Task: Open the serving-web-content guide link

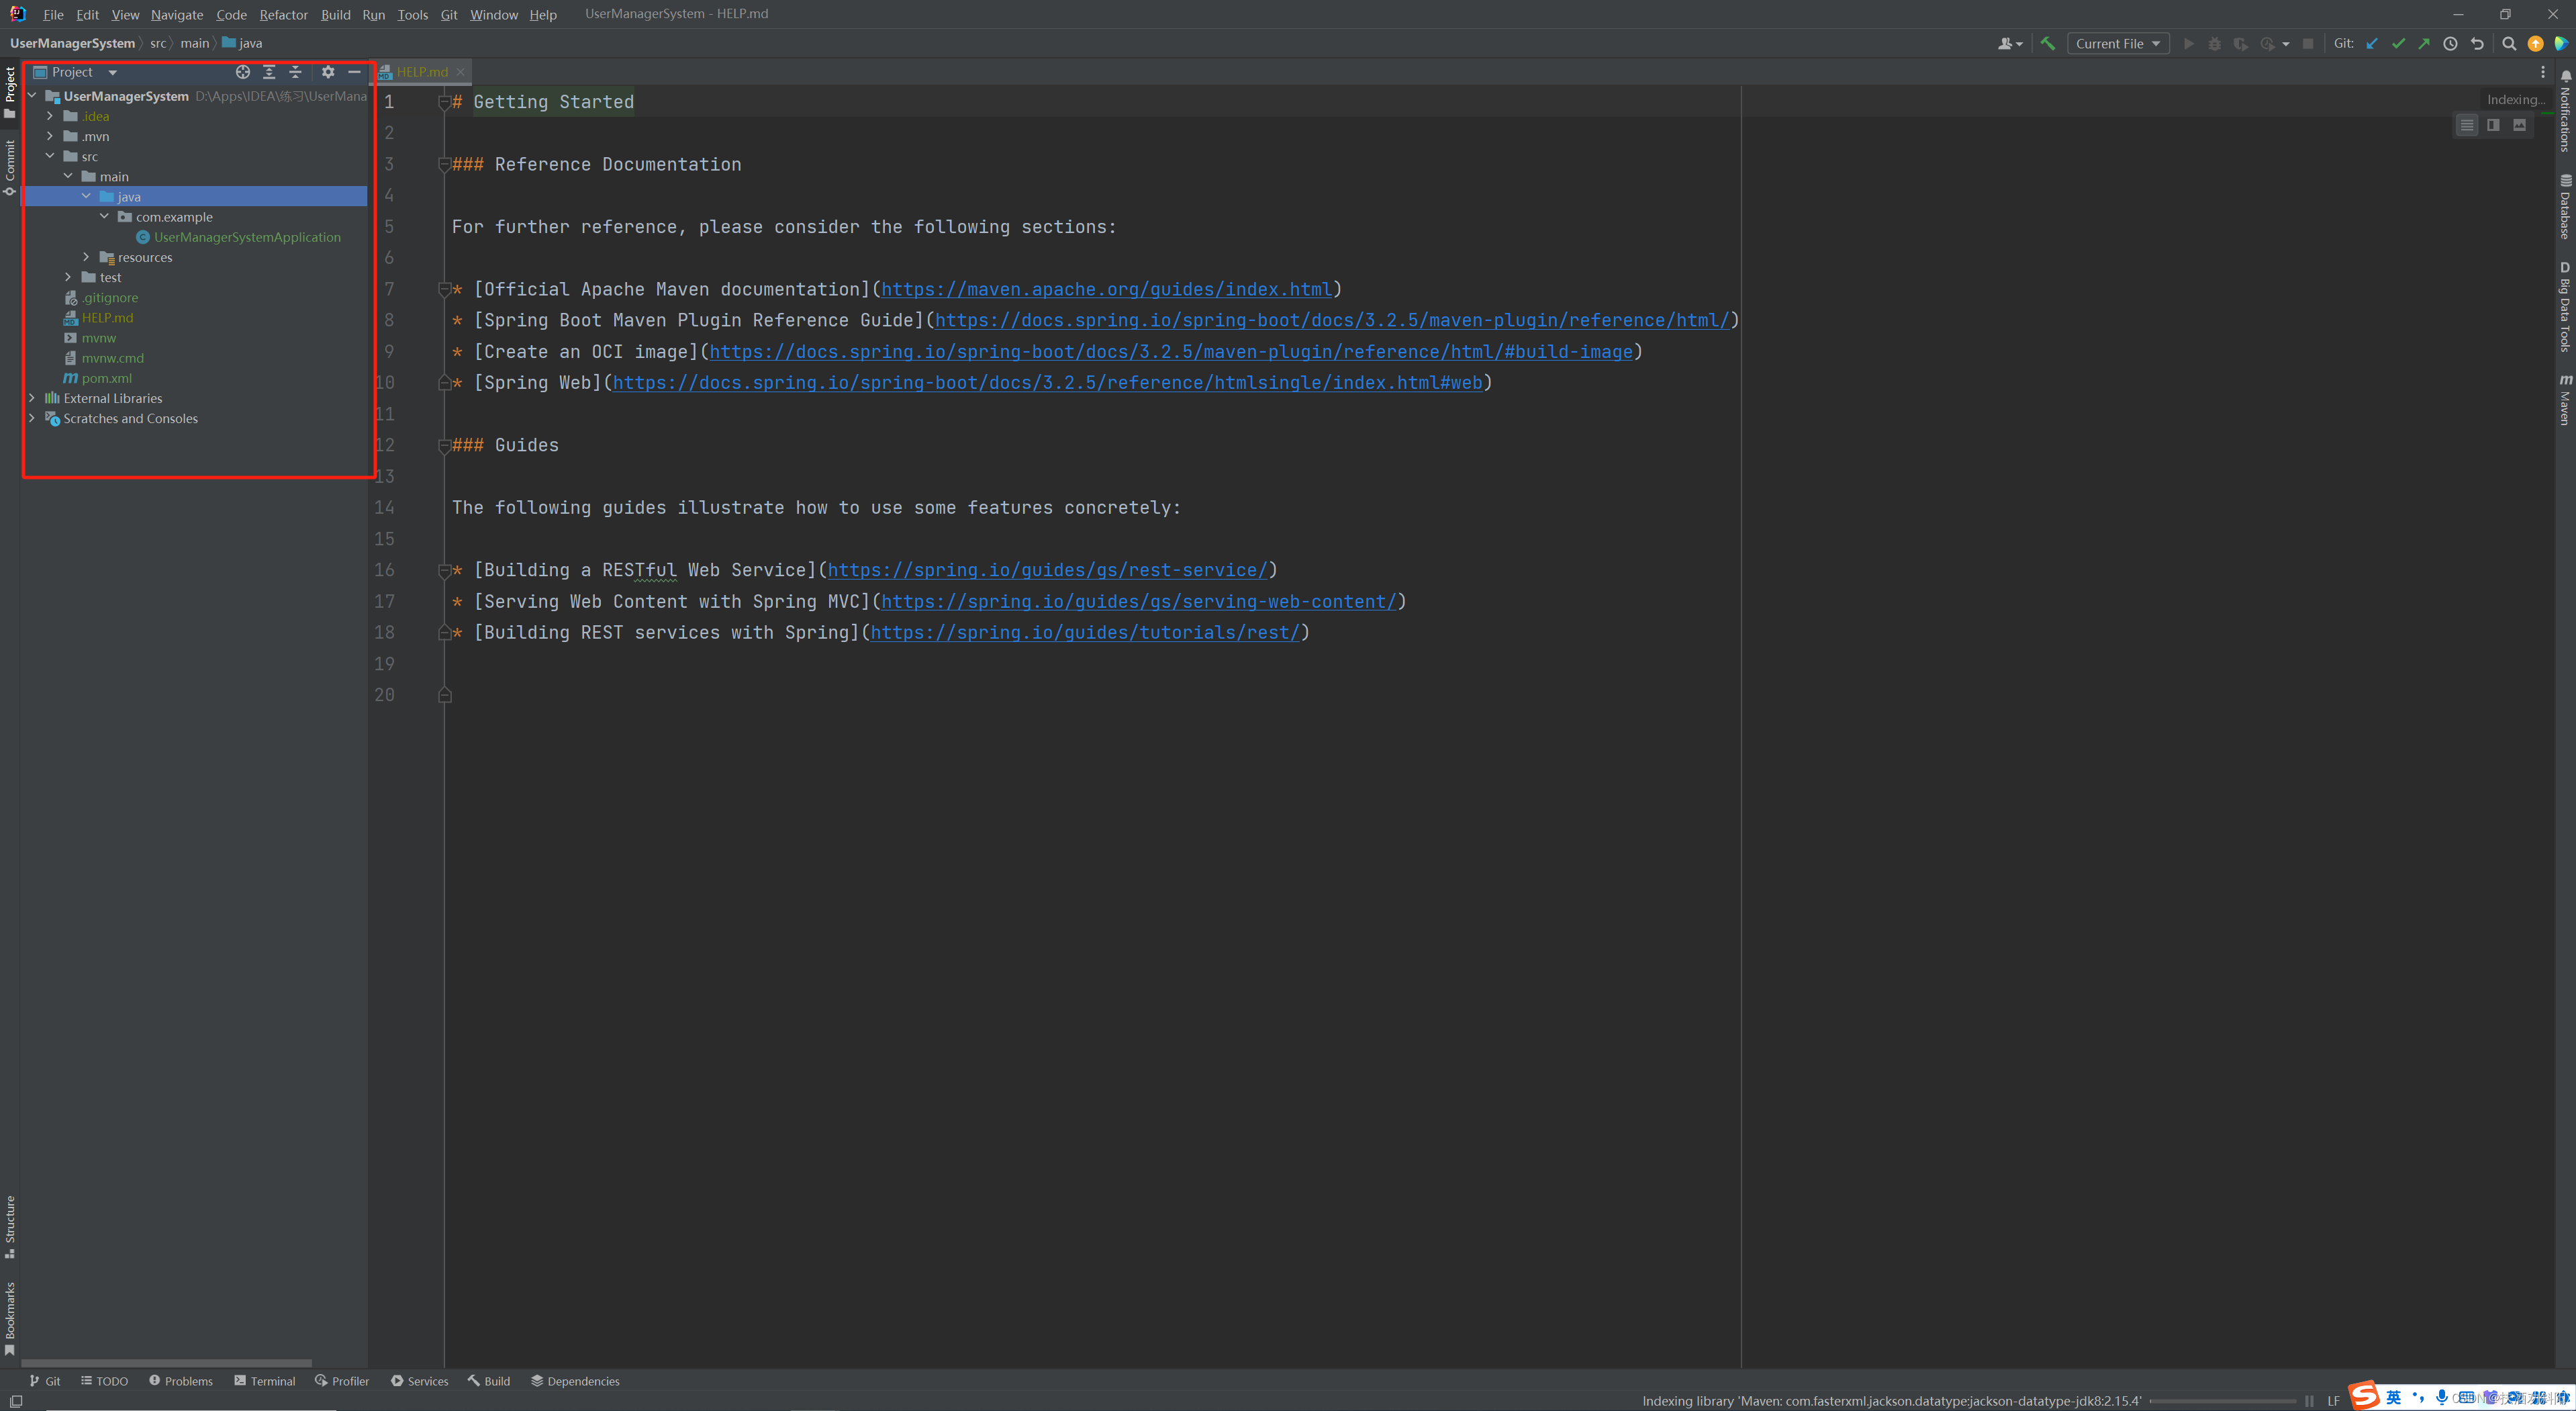Action: pyautogui.click(x=1138, y=601)
